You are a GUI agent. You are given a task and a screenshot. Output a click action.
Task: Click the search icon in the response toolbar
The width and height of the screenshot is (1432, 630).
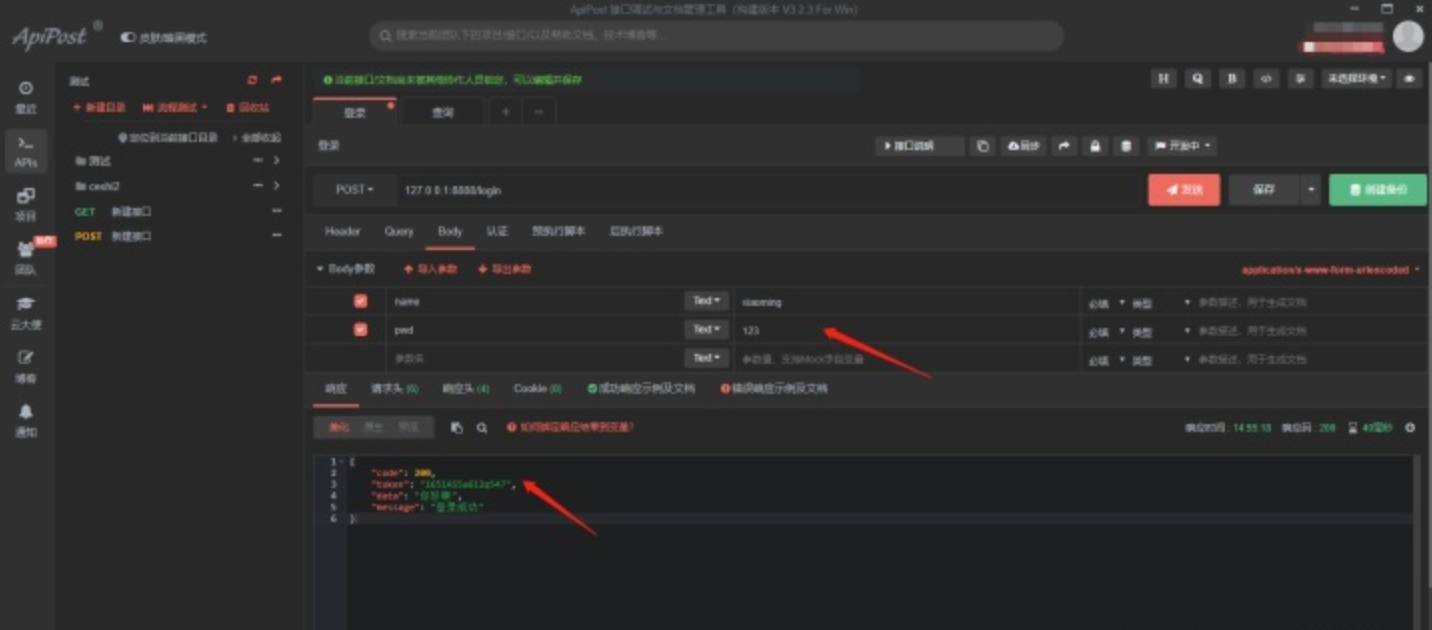click(x=482, y=427)
